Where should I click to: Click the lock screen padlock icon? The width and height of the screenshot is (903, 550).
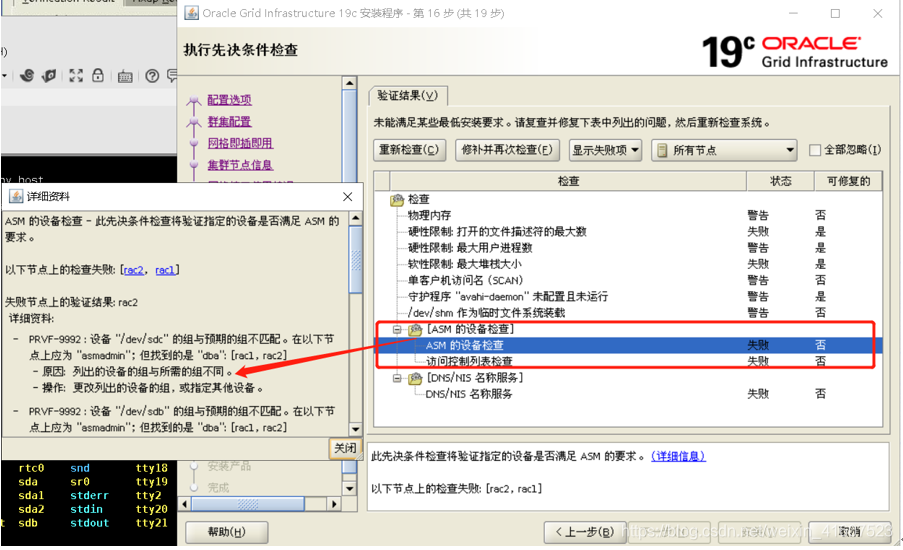coord(98,75)
